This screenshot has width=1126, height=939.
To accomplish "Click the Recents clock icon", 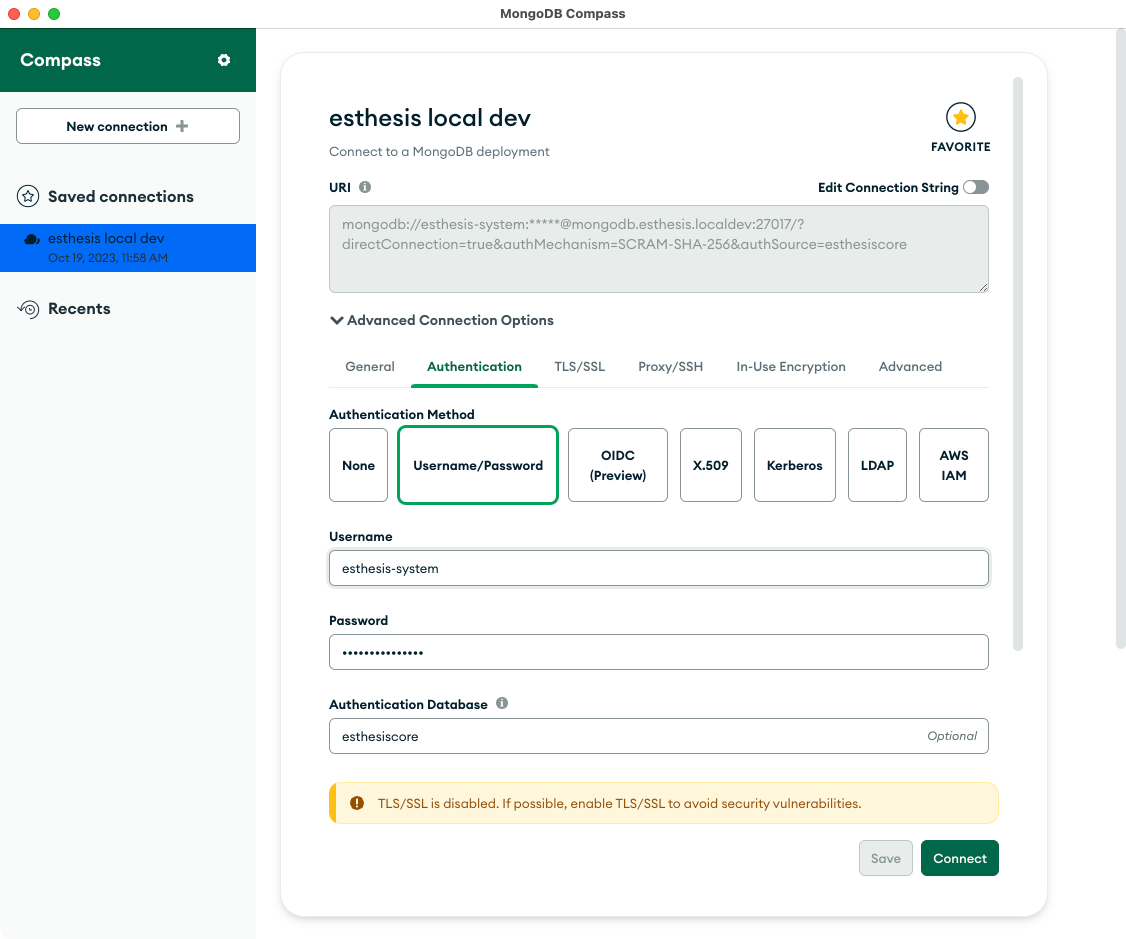I will [x=27, y=308].
